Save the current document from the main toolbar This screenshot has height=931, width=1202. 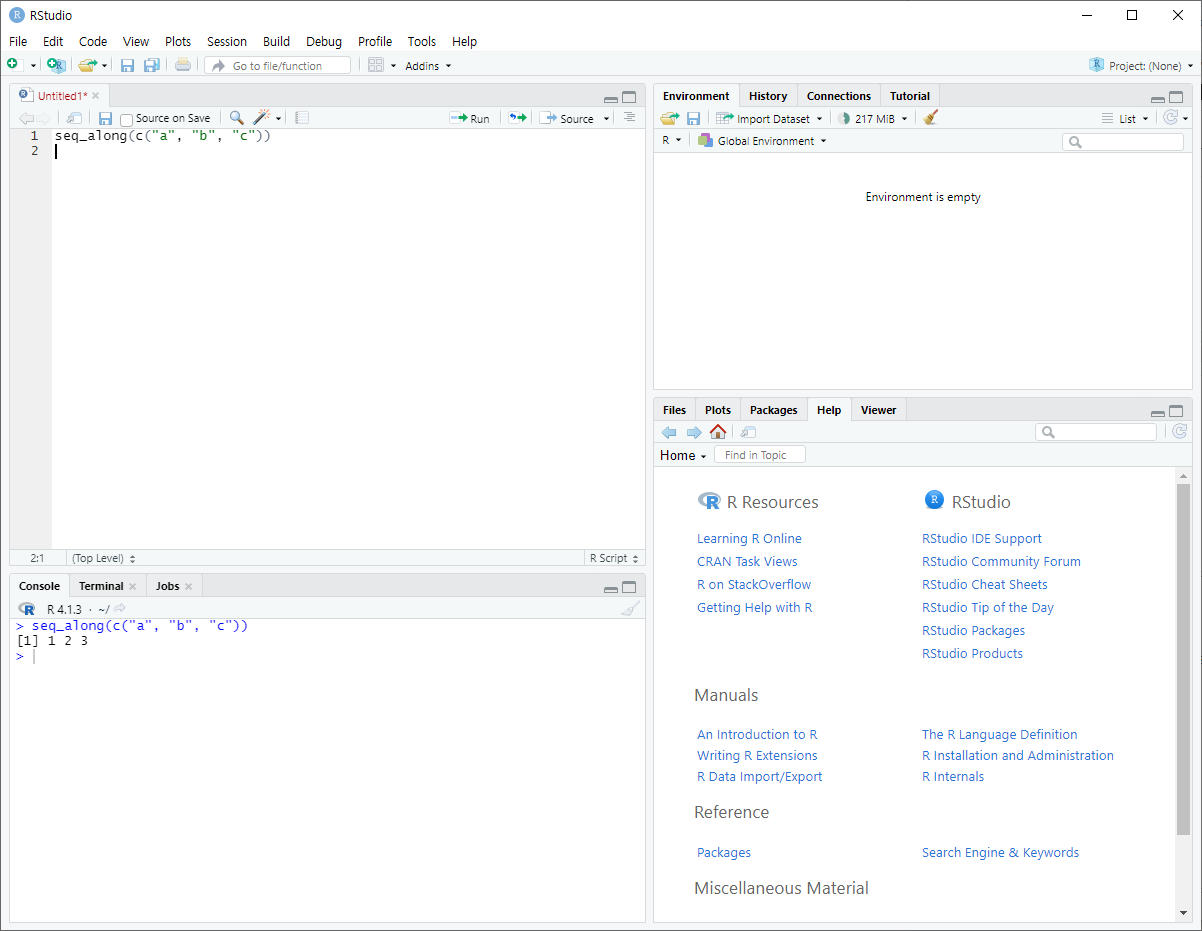(127, 65)
